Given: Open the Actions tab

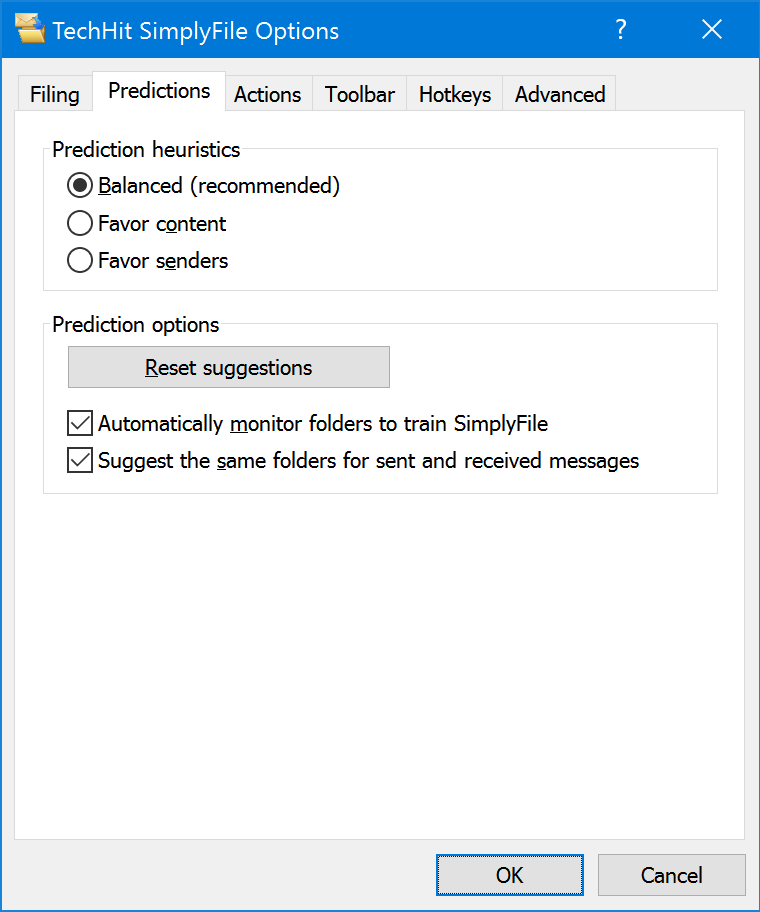Looking at the screenshot, I should pyautogui.click(x=267, y=94).
